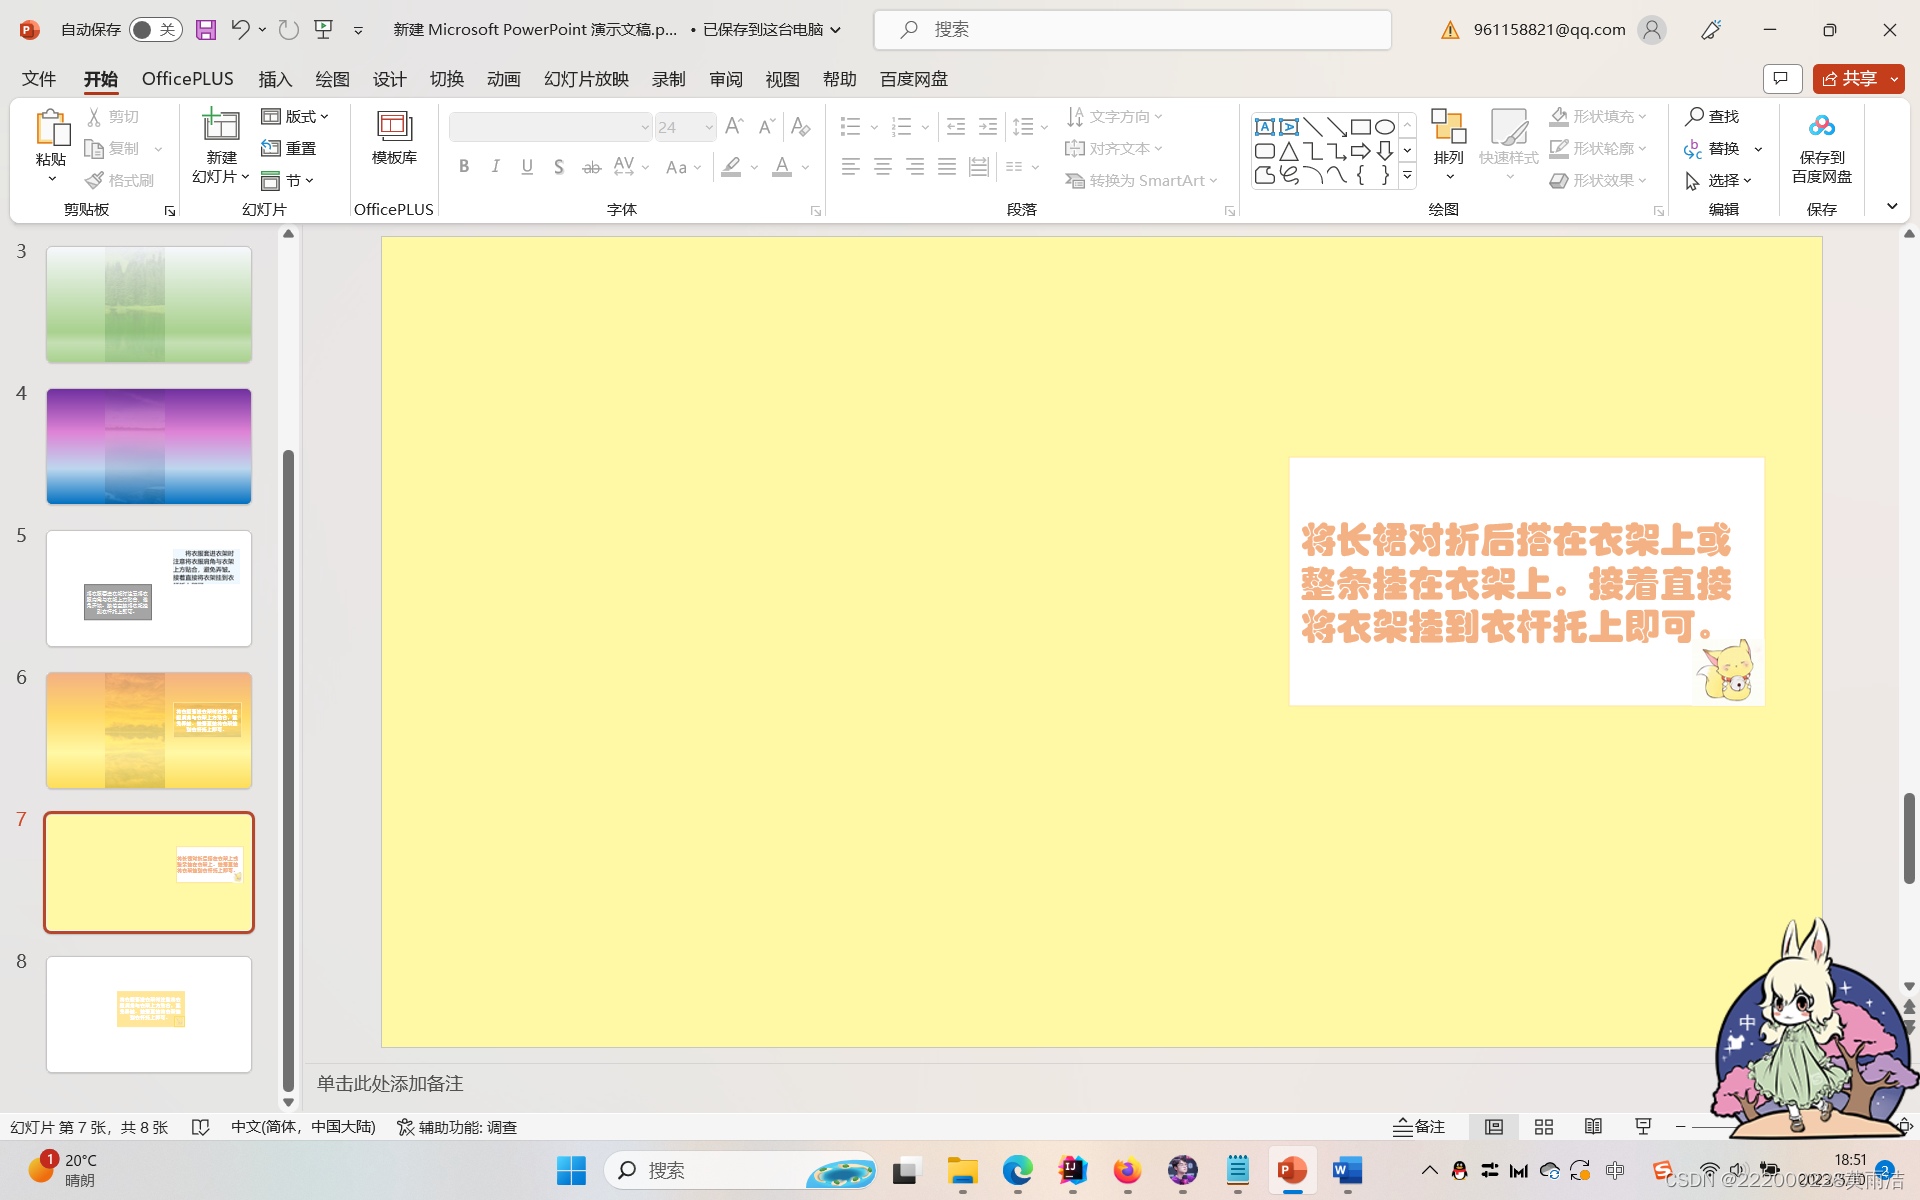Toggle the Notes pane button
The image size is (1920, 1200).
(1419, 1127)
